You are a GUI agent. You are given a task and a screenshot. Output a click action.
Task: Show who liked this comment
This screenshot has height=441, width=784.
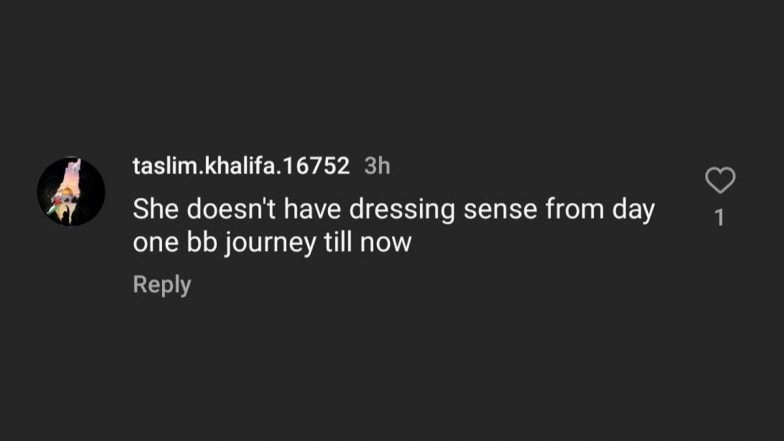[x=720, y=217]
